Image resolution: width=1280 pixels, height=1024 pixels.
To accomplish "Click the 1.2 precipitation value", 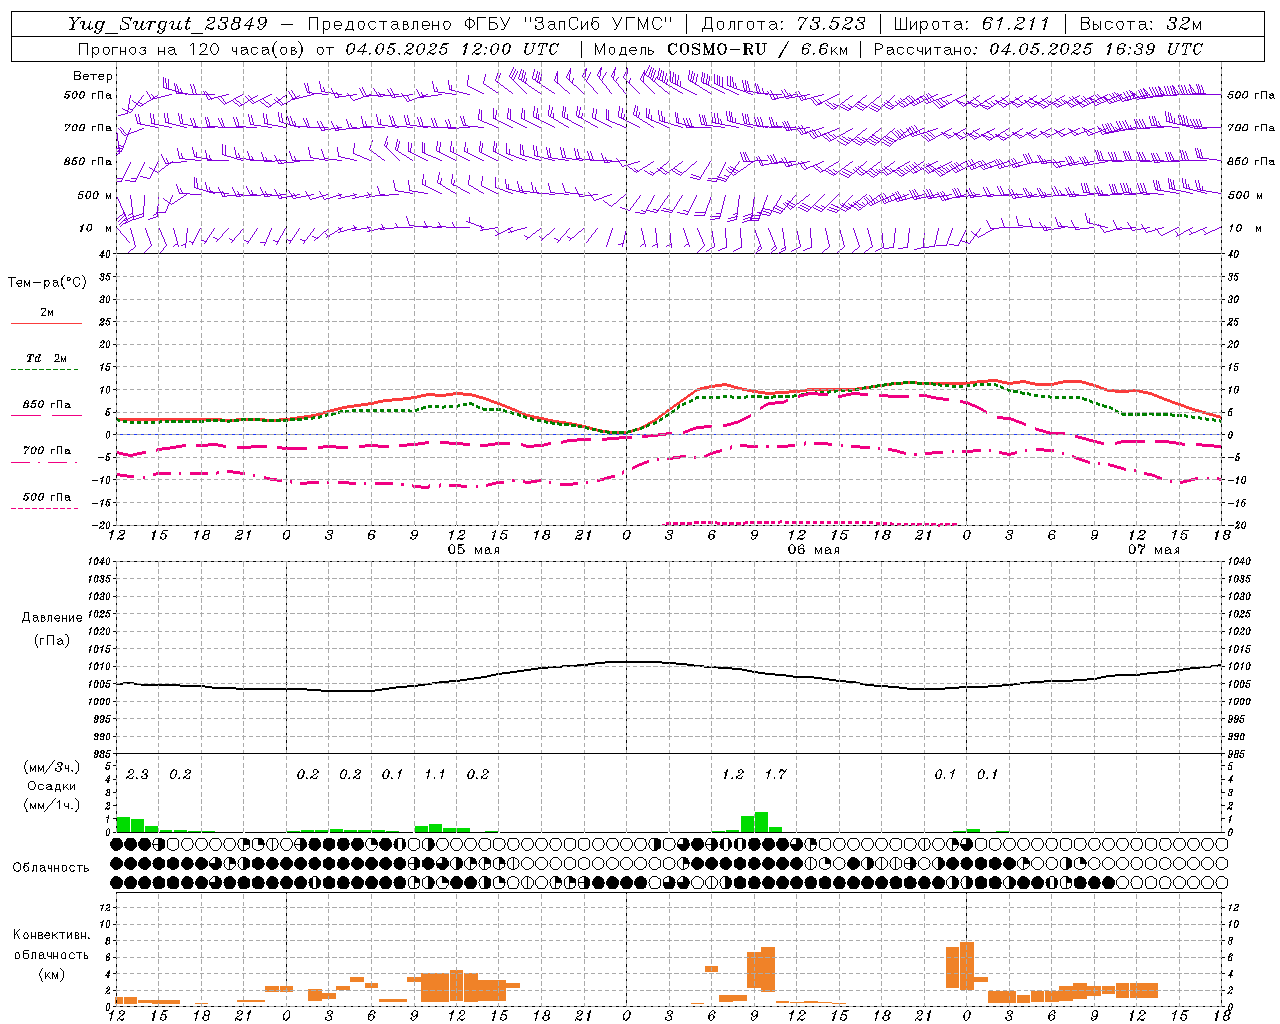I will pyautogui.click(x=733, y=774).
